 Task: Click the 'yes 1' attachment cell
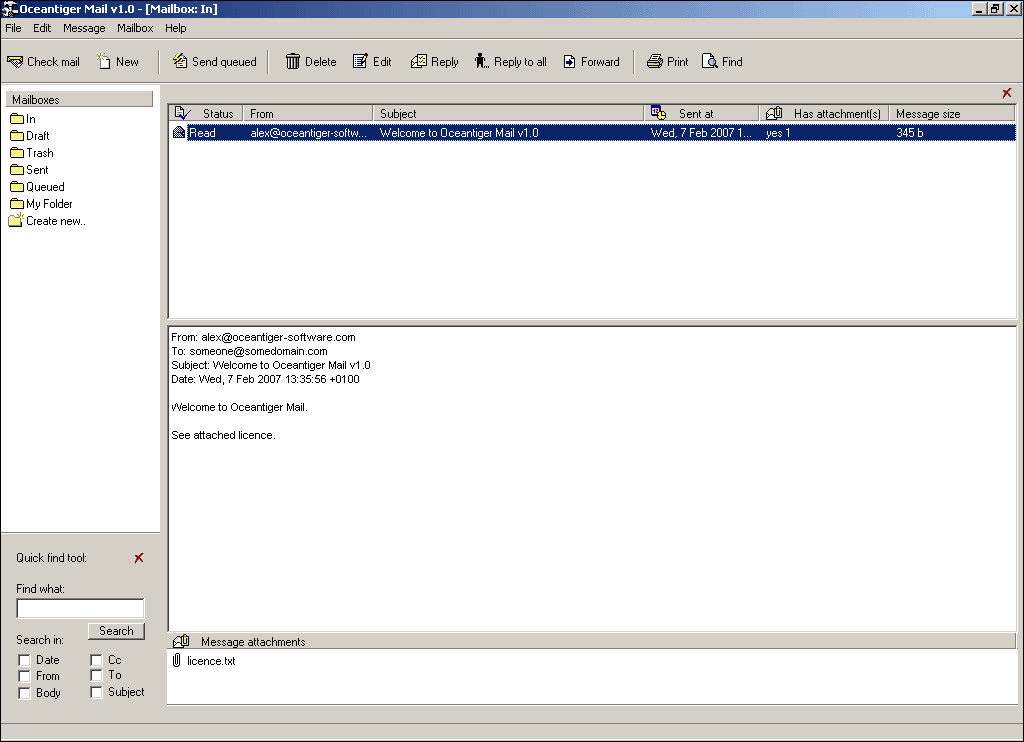pos(778,133)
